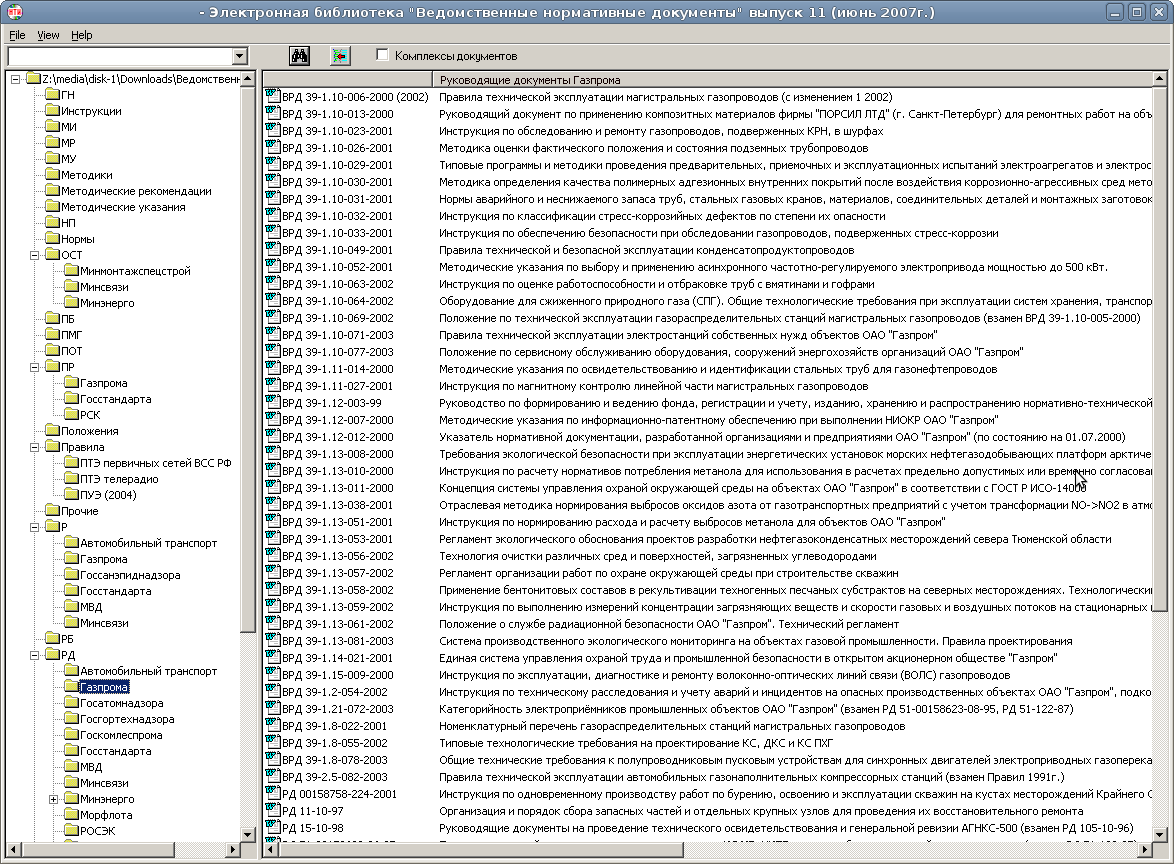Click the Руководящие документы Газпрома column header
Image resolution: width=1174 pixels, height=864 pixels.
(791, 79)
